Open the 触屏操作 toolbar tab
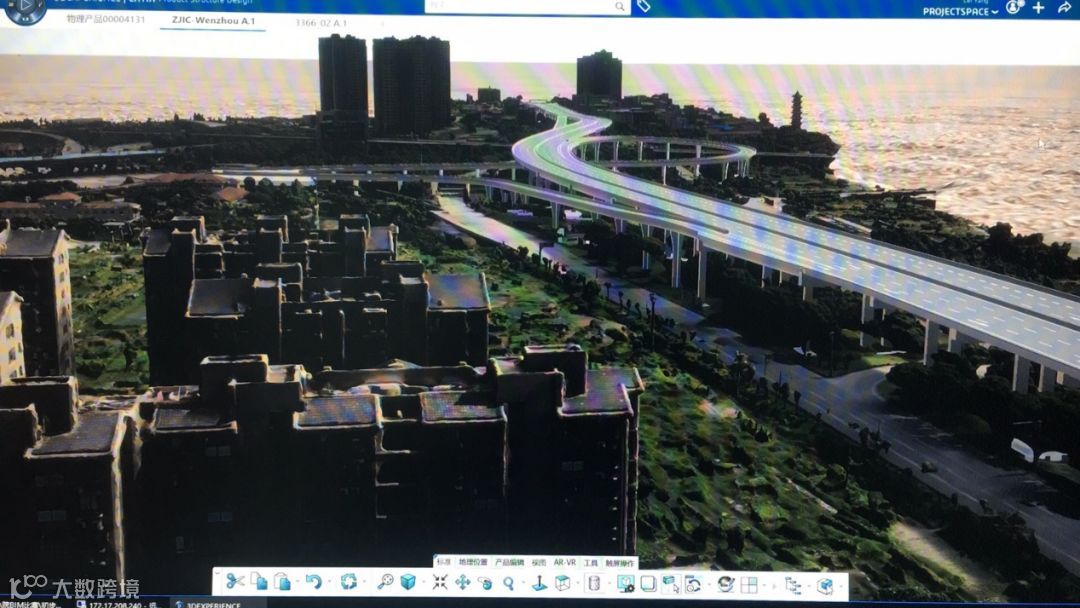1080x608 pixels. pyautogui.click(x=620, y=563)
